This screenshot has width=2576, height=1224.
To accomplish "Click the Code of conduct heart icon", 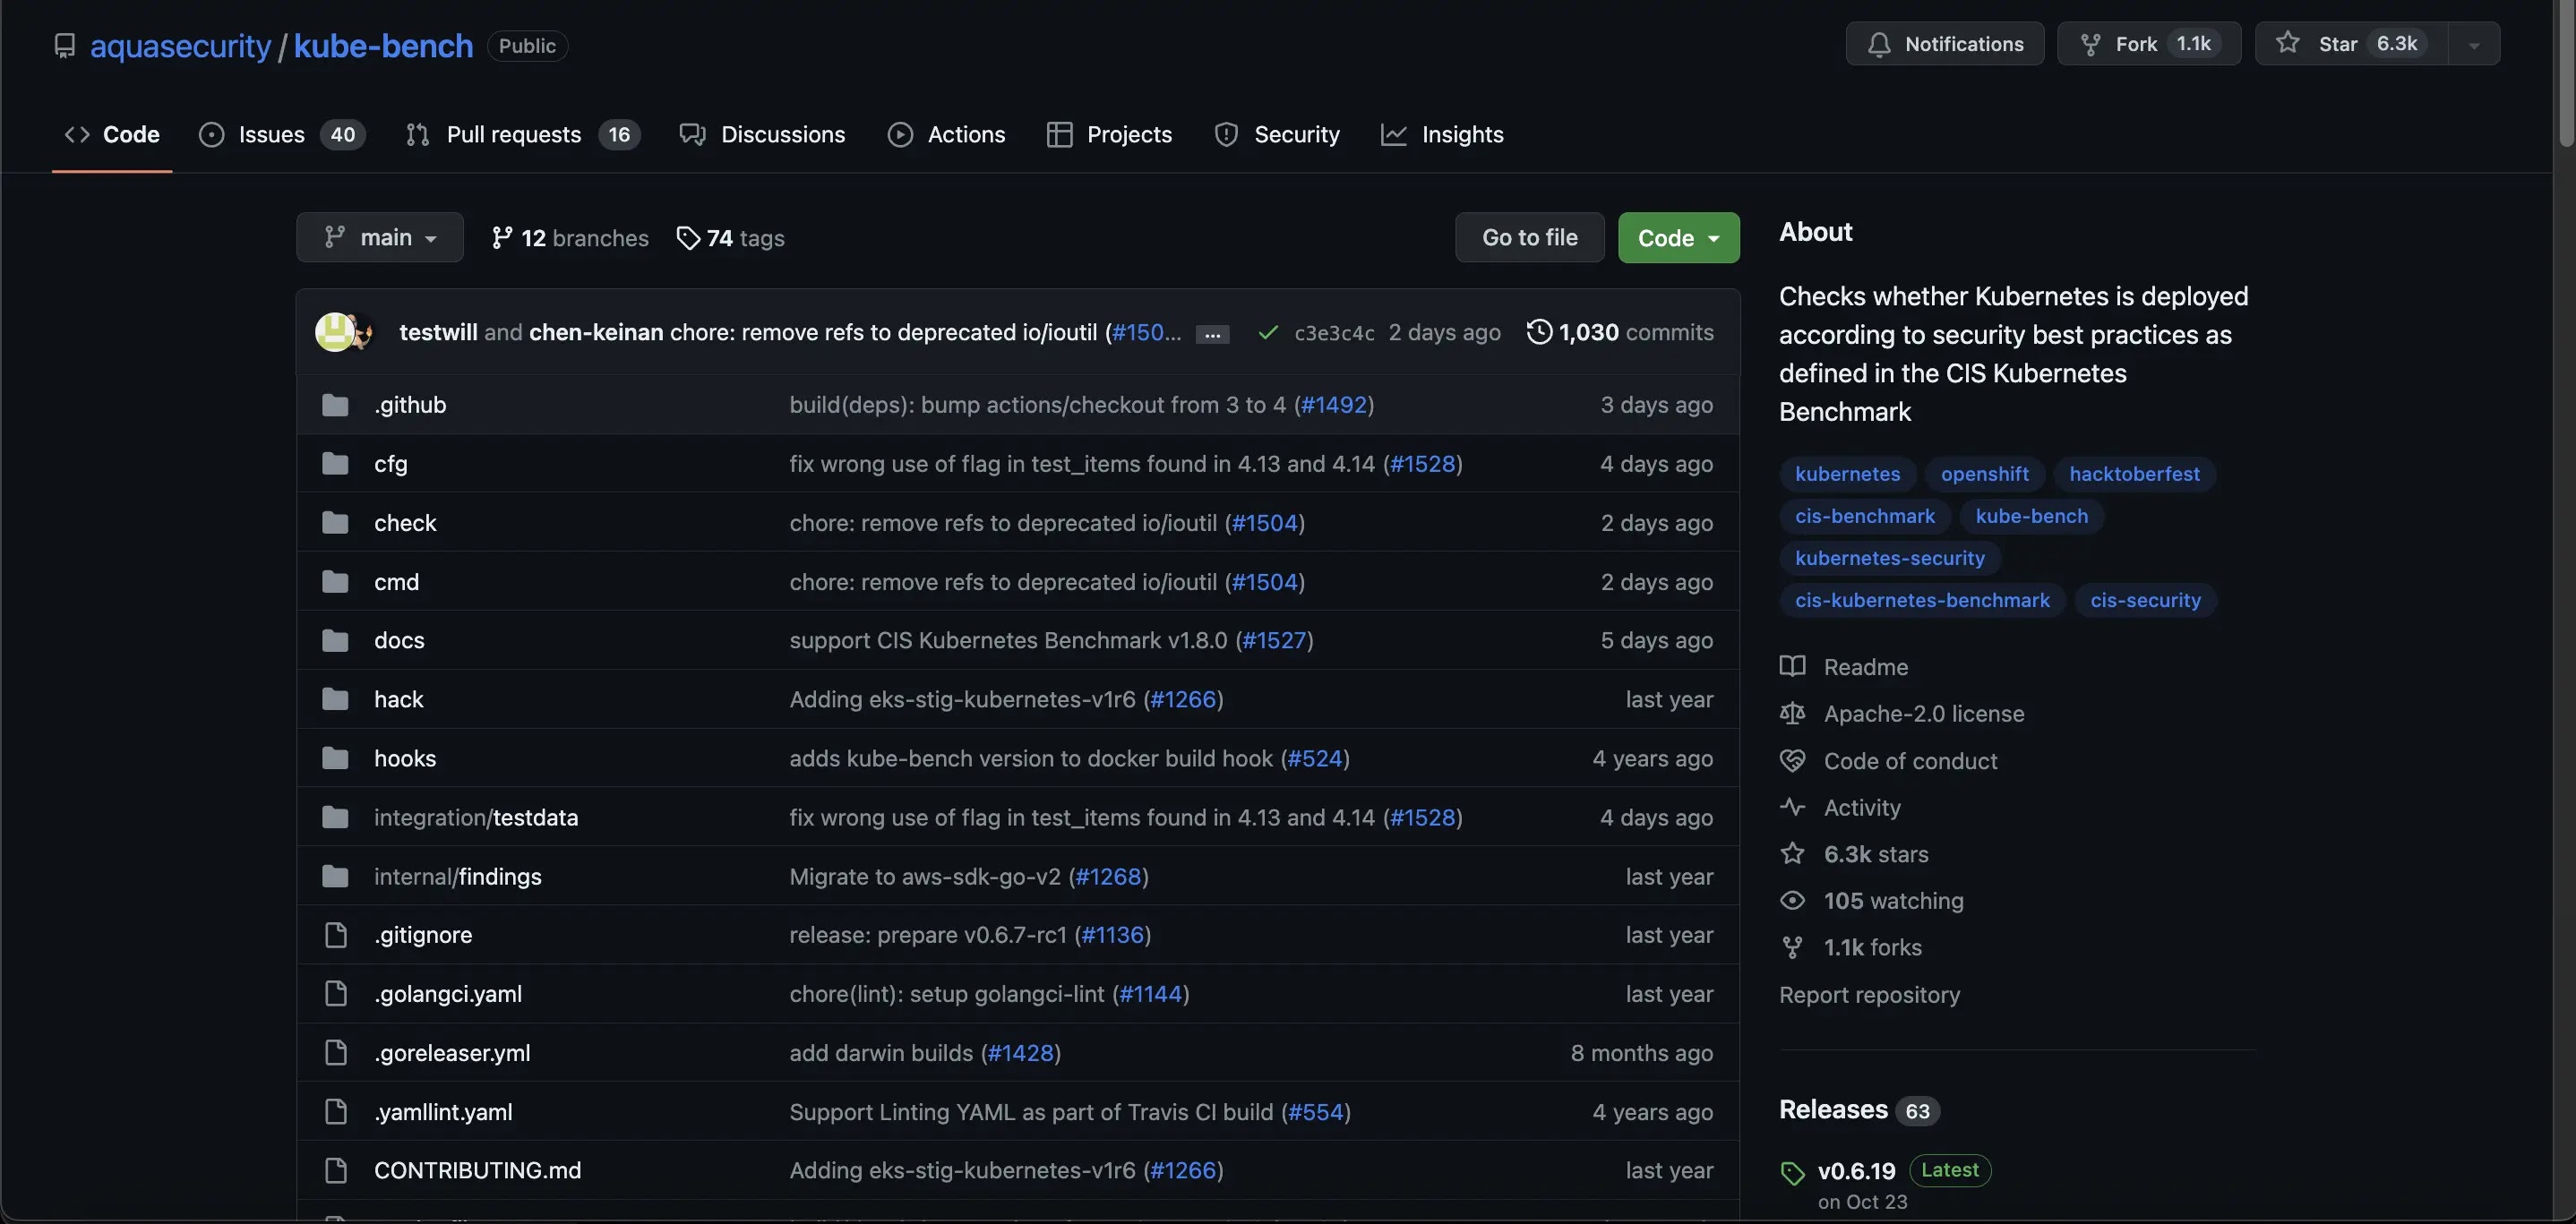I will (1792, 761).
